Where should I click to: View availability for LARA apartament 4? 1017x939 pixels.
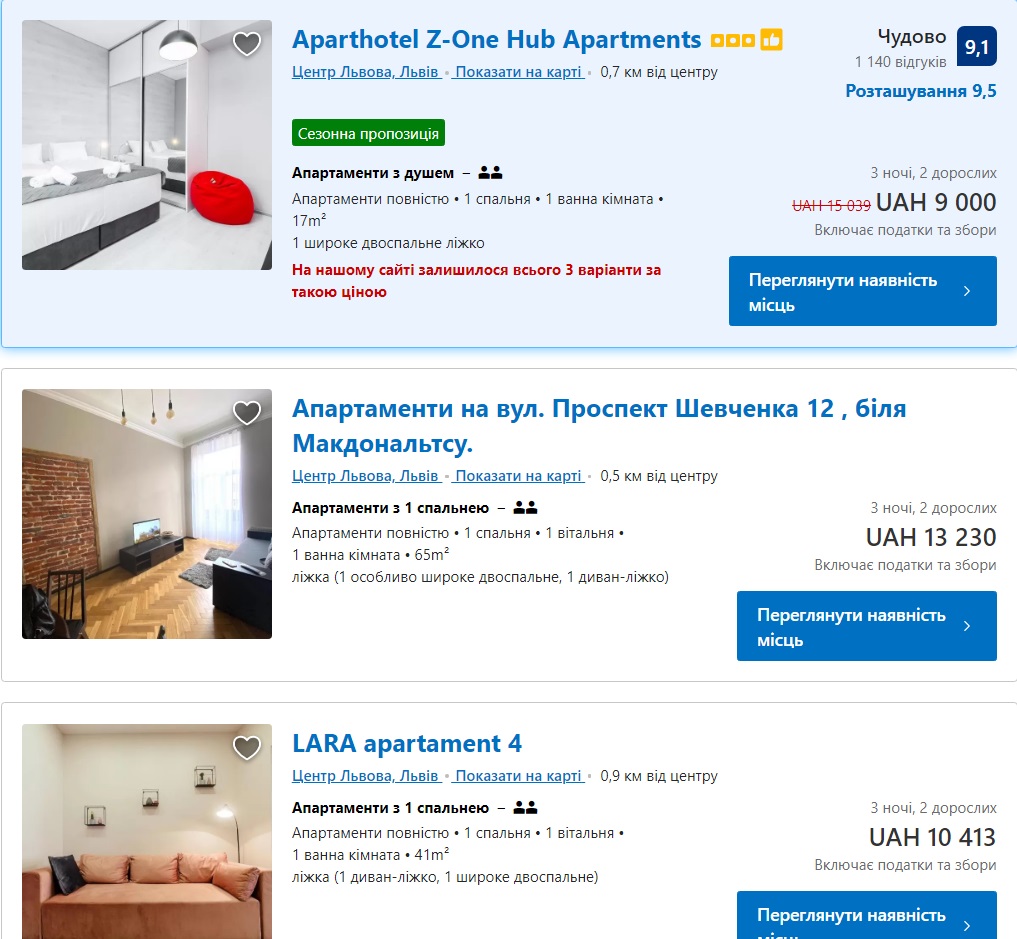coord(867,915)
